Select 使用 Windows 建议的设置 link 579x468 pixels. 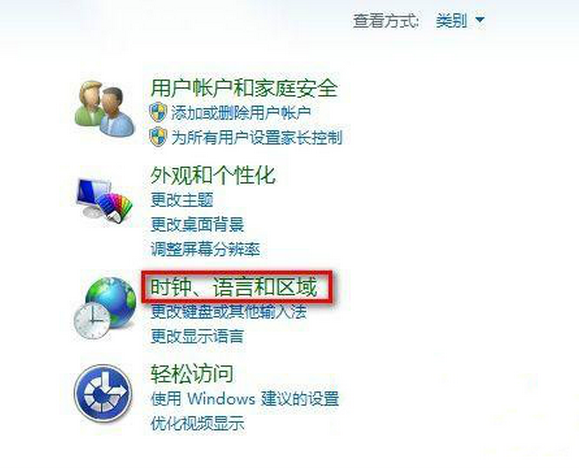tap(245, 399)
